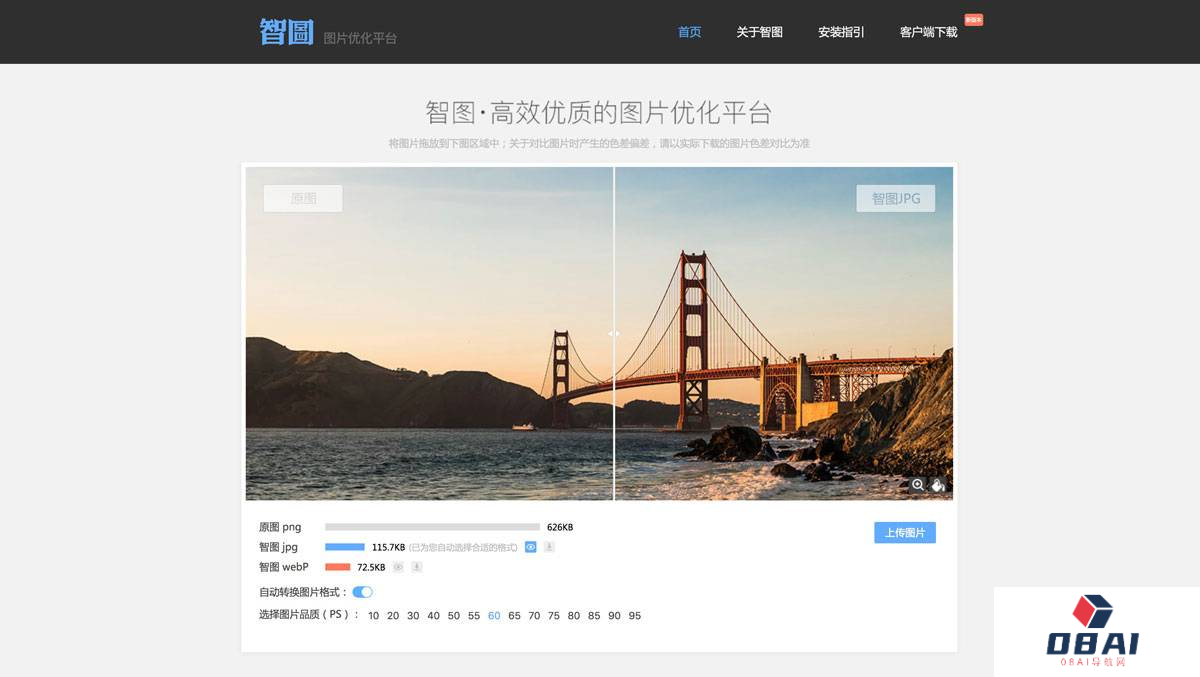Screen dimensions: 1200x677
Task: Click the gray 原图 png size bar
Action: (432, 527)
